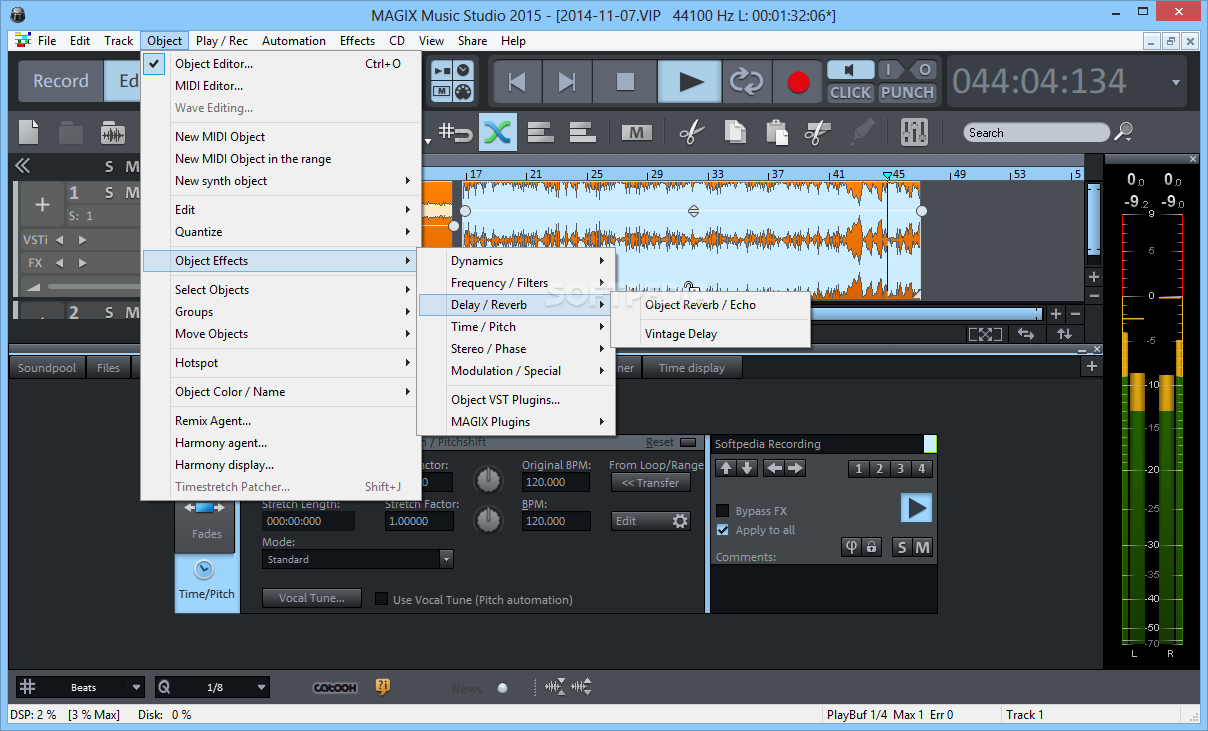Click the Skip to end transport button
The width and height of the screenshot is (1208, 731).
[x=567, y=82]
